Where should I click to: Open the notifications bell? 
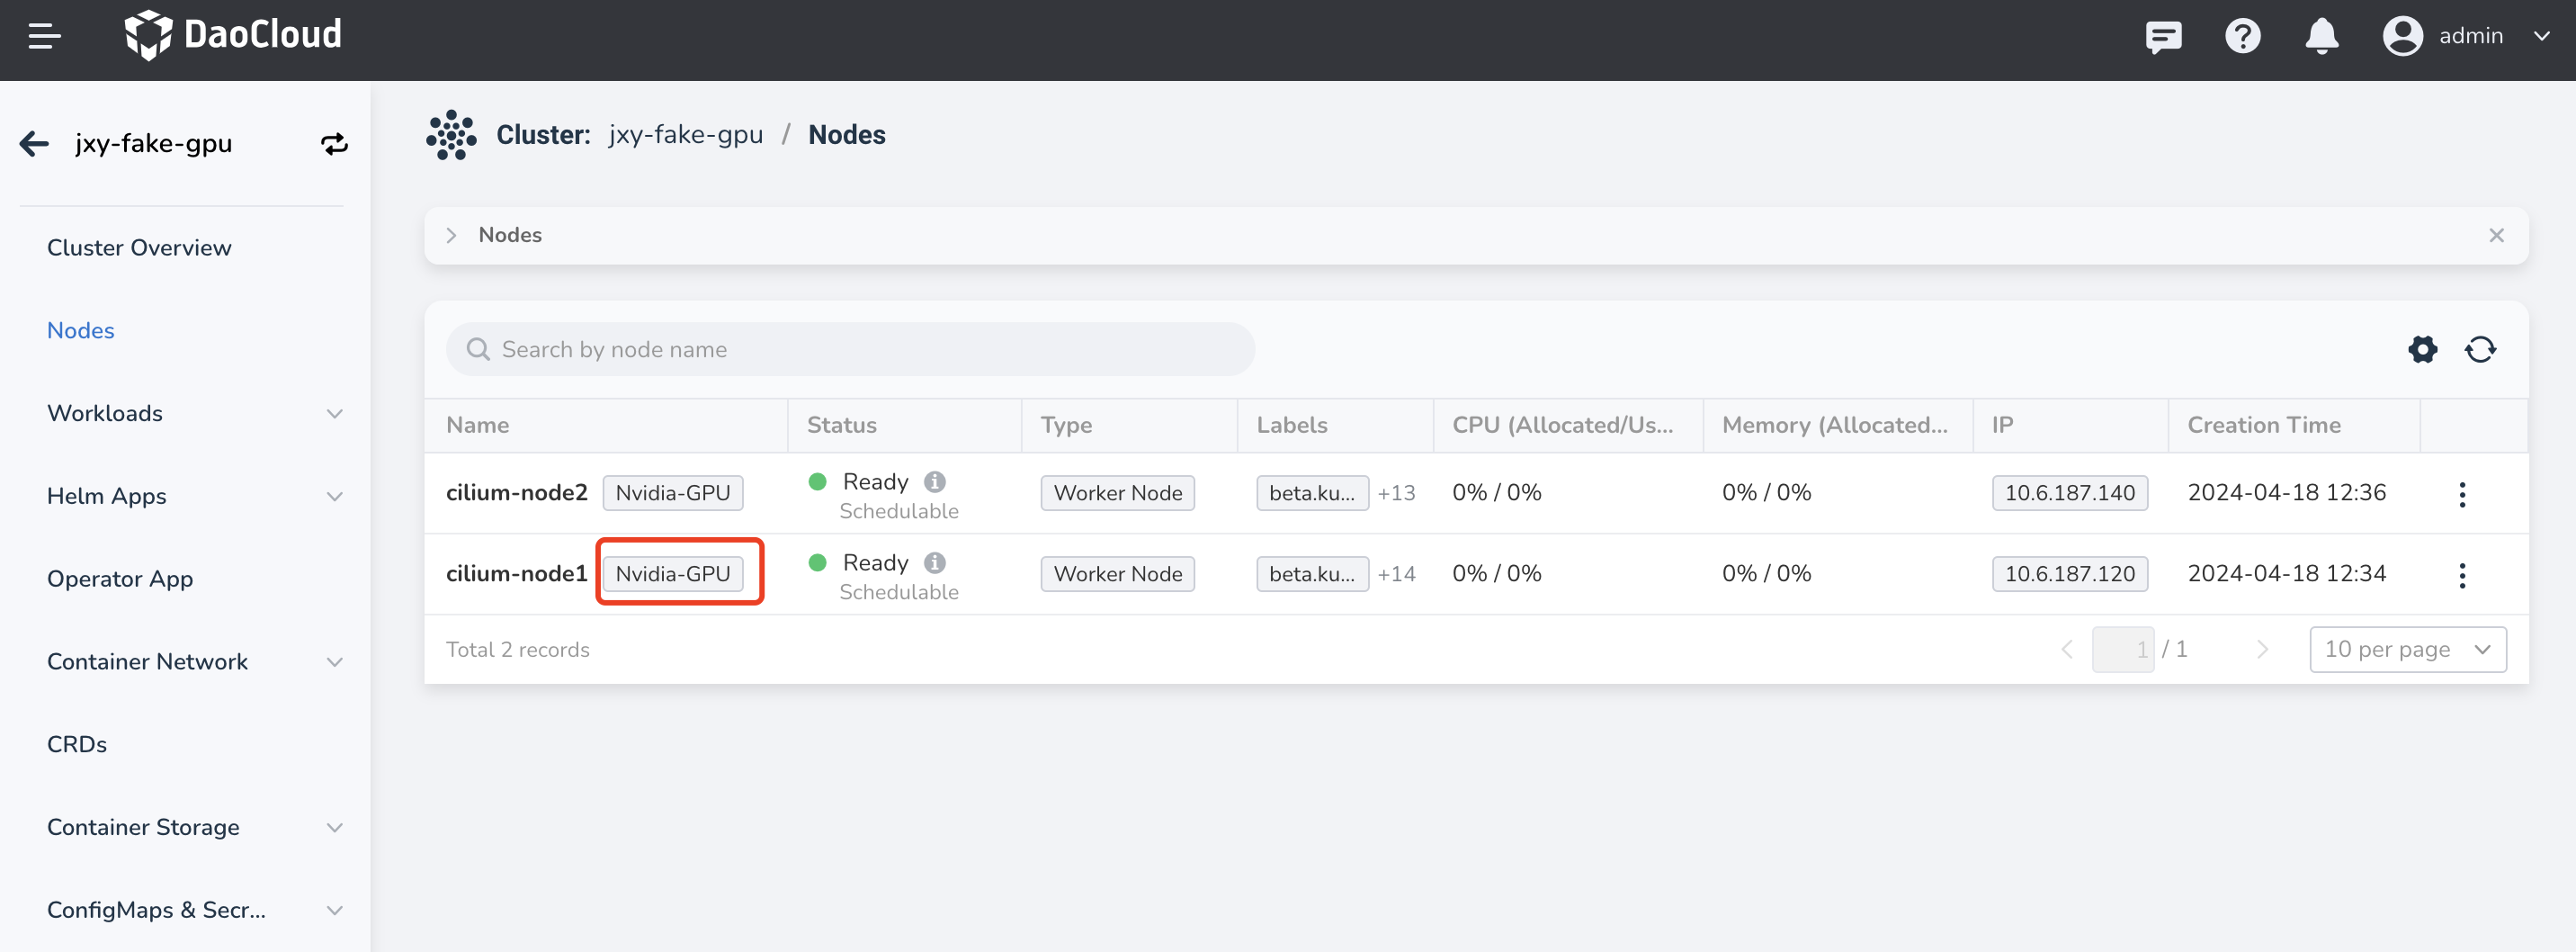click(x=2321, y=37)
